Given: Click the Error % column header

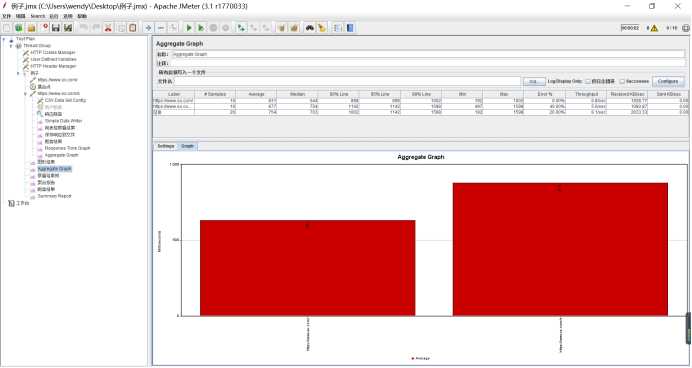Looking at the screenshot, I should point(545,94).
